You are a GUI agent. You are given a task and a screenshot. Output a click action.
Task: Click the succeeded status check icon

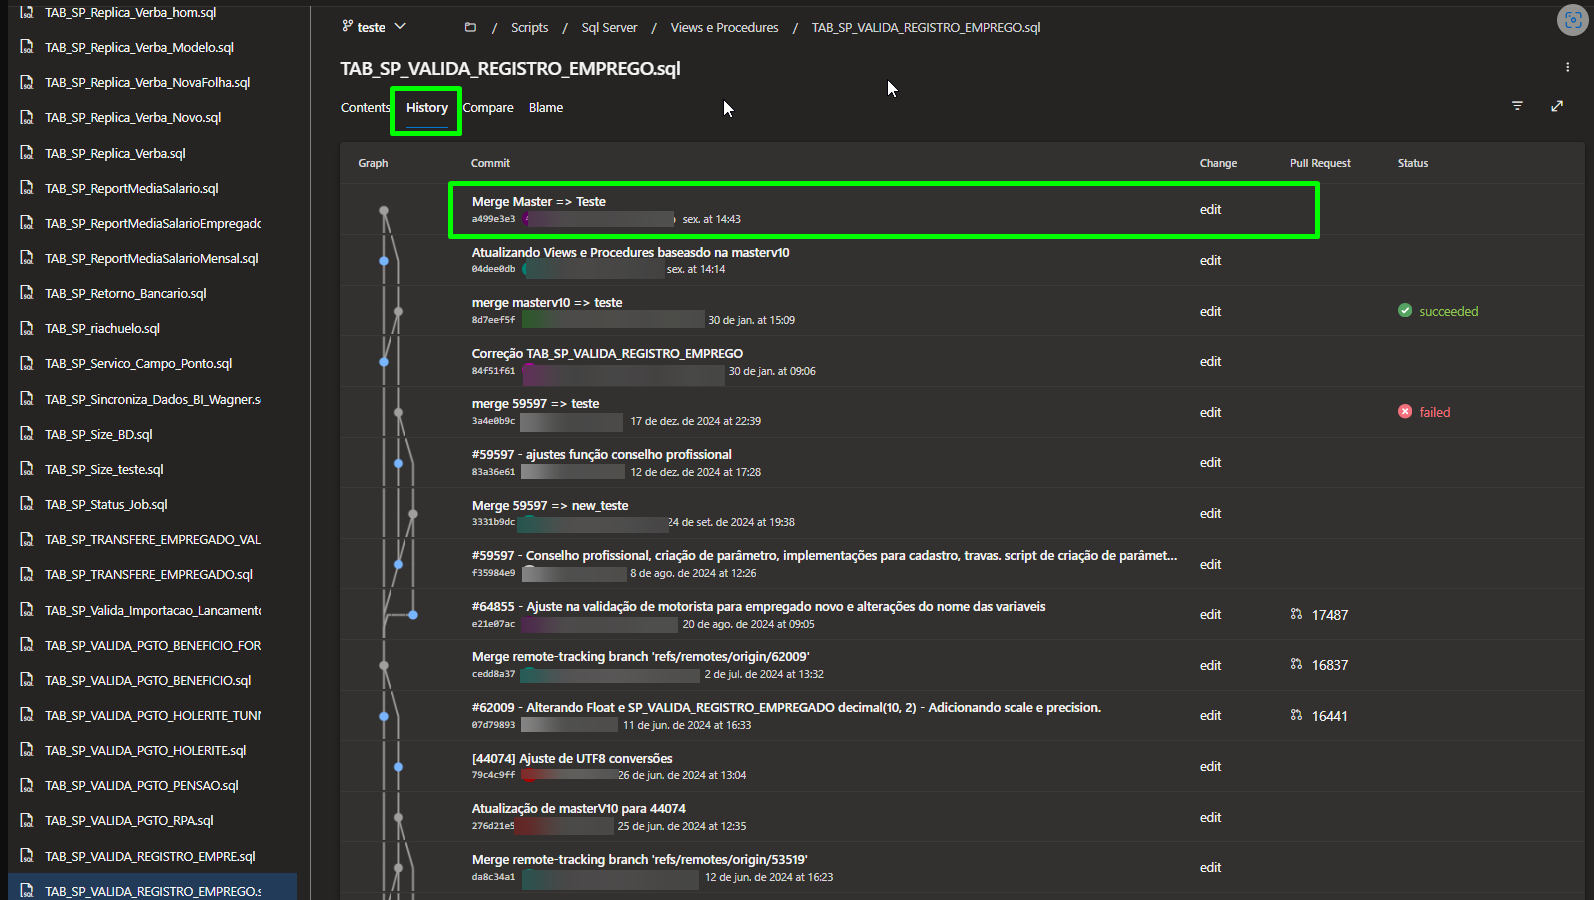pyautogui.click(x=1405, y=310)
